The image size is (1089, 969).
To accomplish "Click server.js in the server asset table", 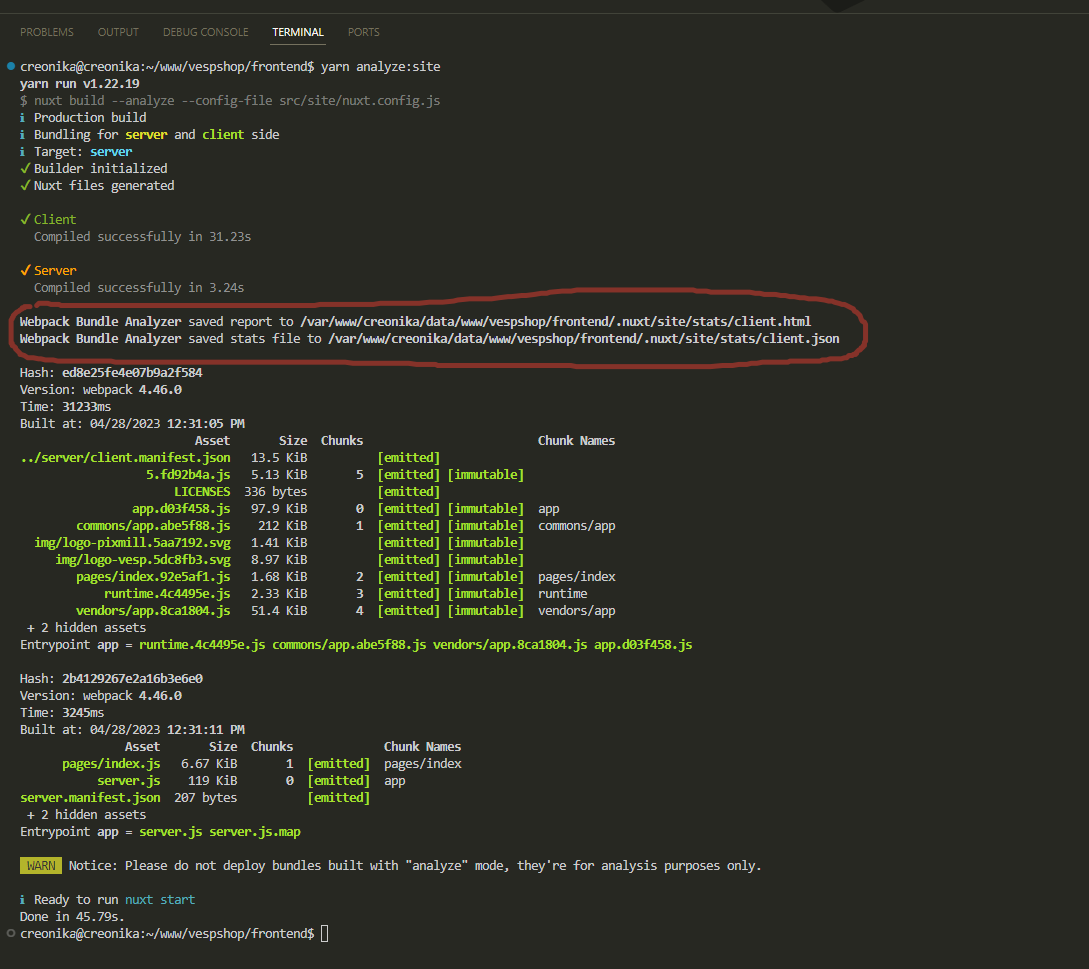I will (x=129, y=781).
